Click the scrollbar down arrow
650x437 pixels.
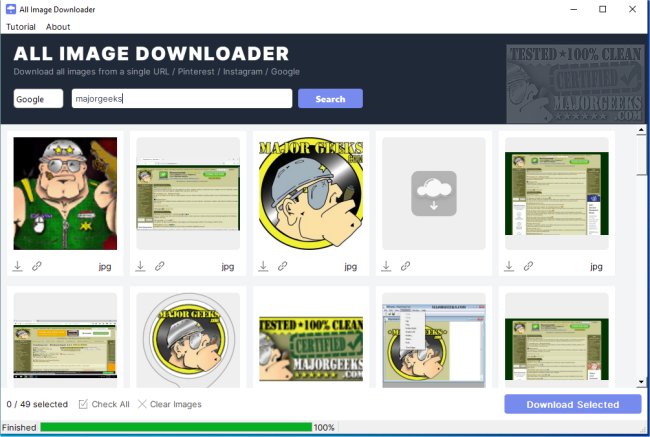pos(641,382)
